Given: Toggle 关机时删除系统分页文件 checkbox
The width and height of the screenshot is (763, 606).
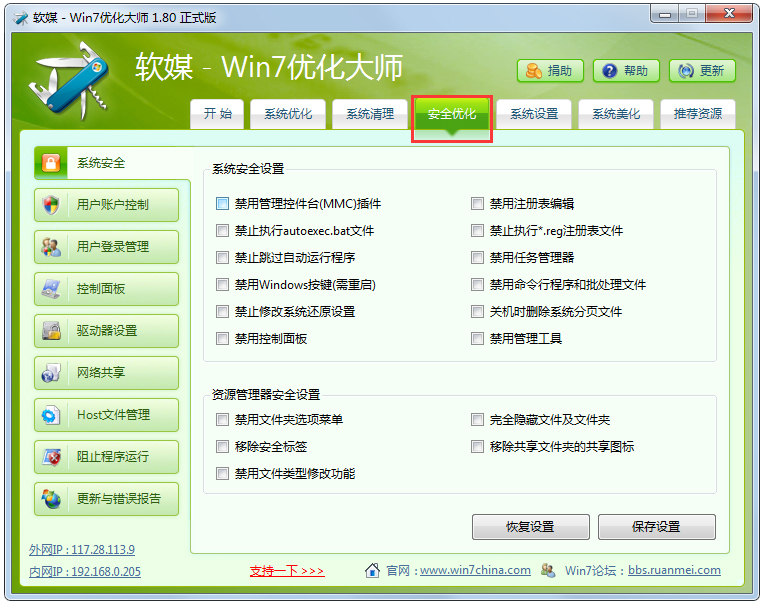Looking at the screenshot, I should (x=477, y=312).
